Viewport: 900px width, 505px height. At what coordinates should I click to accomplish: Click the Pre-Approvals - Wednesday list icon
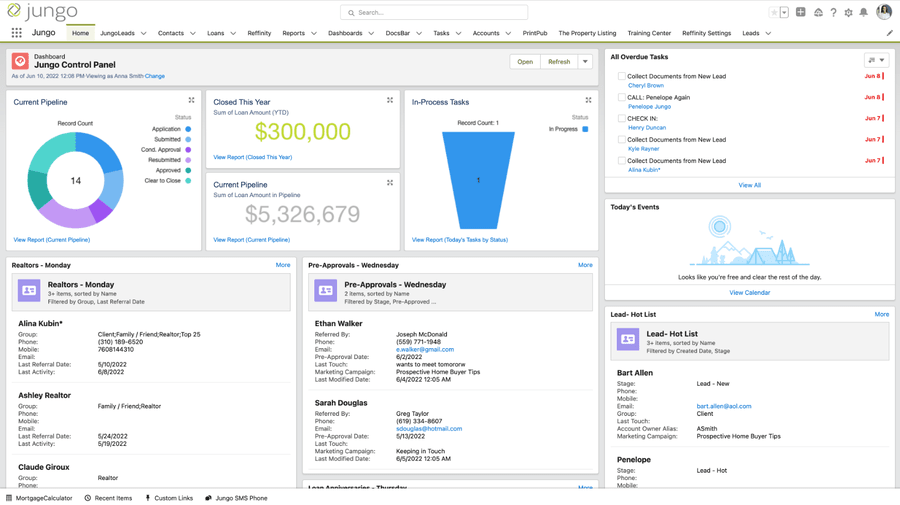[x=325, y=290]
